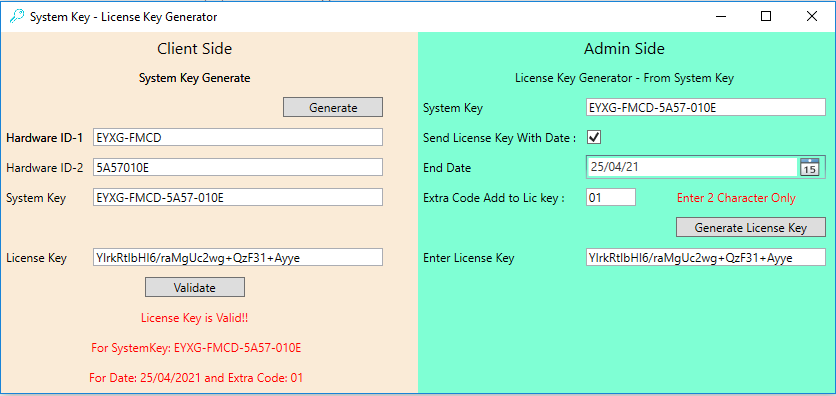
Task: Open the End Date calendar picker icon
Action: pyautogui.click(x=809, y=167)
